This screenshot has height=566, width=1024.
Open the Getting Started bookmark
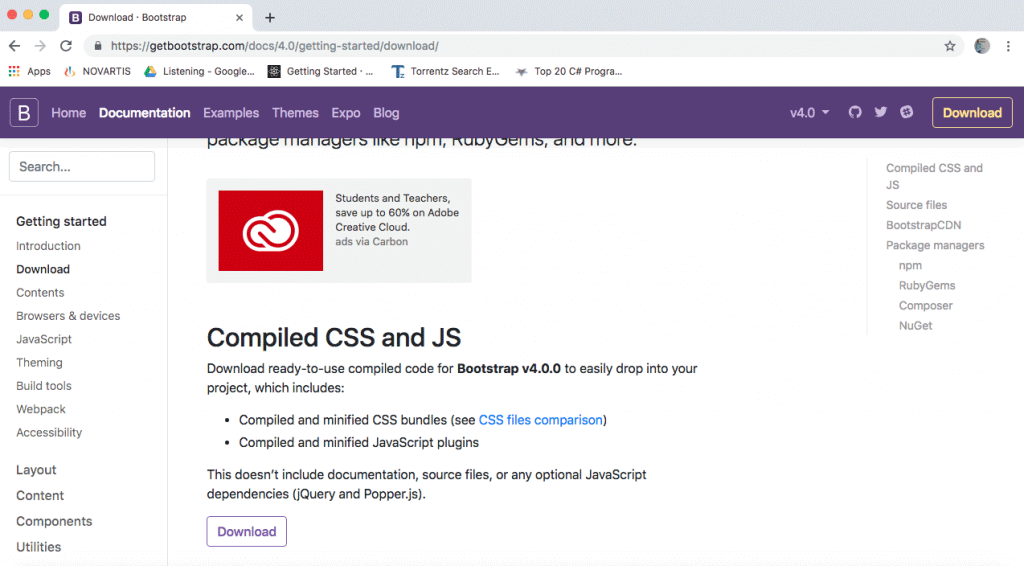pyautogui.click(x=321, y=71)
